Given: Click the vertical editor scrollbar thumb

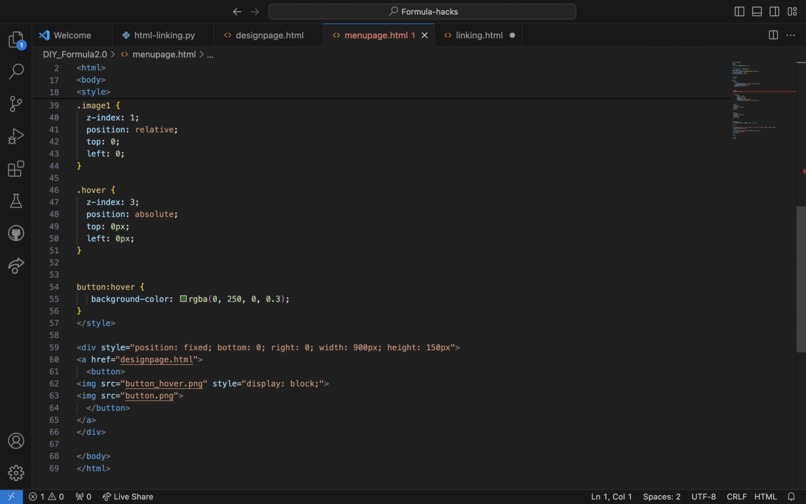Looking at the screenshot, I should (x=801, y=279).
